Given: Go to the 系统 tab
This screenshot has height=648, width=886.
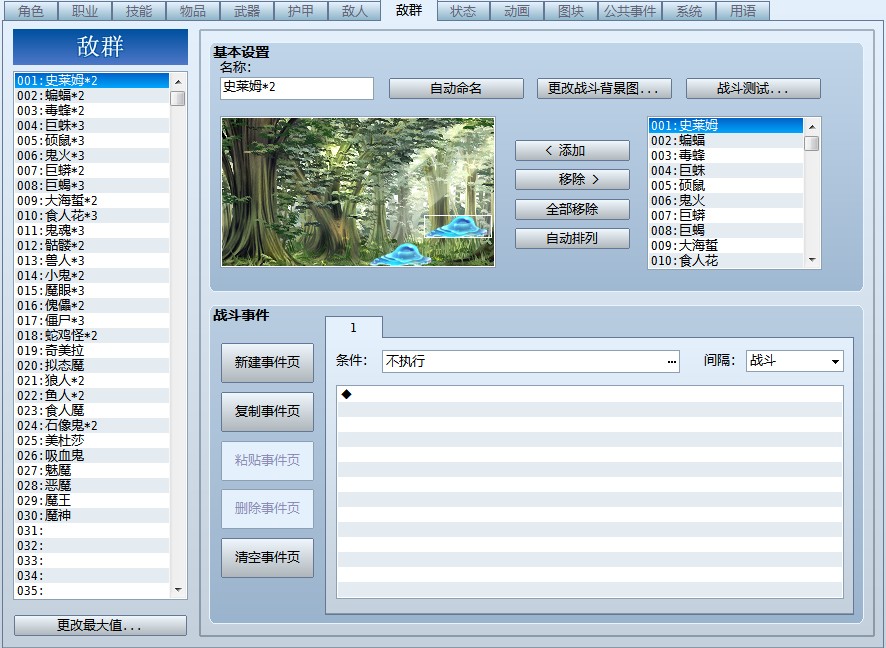Looking at the screenshot, I should 689,11.
